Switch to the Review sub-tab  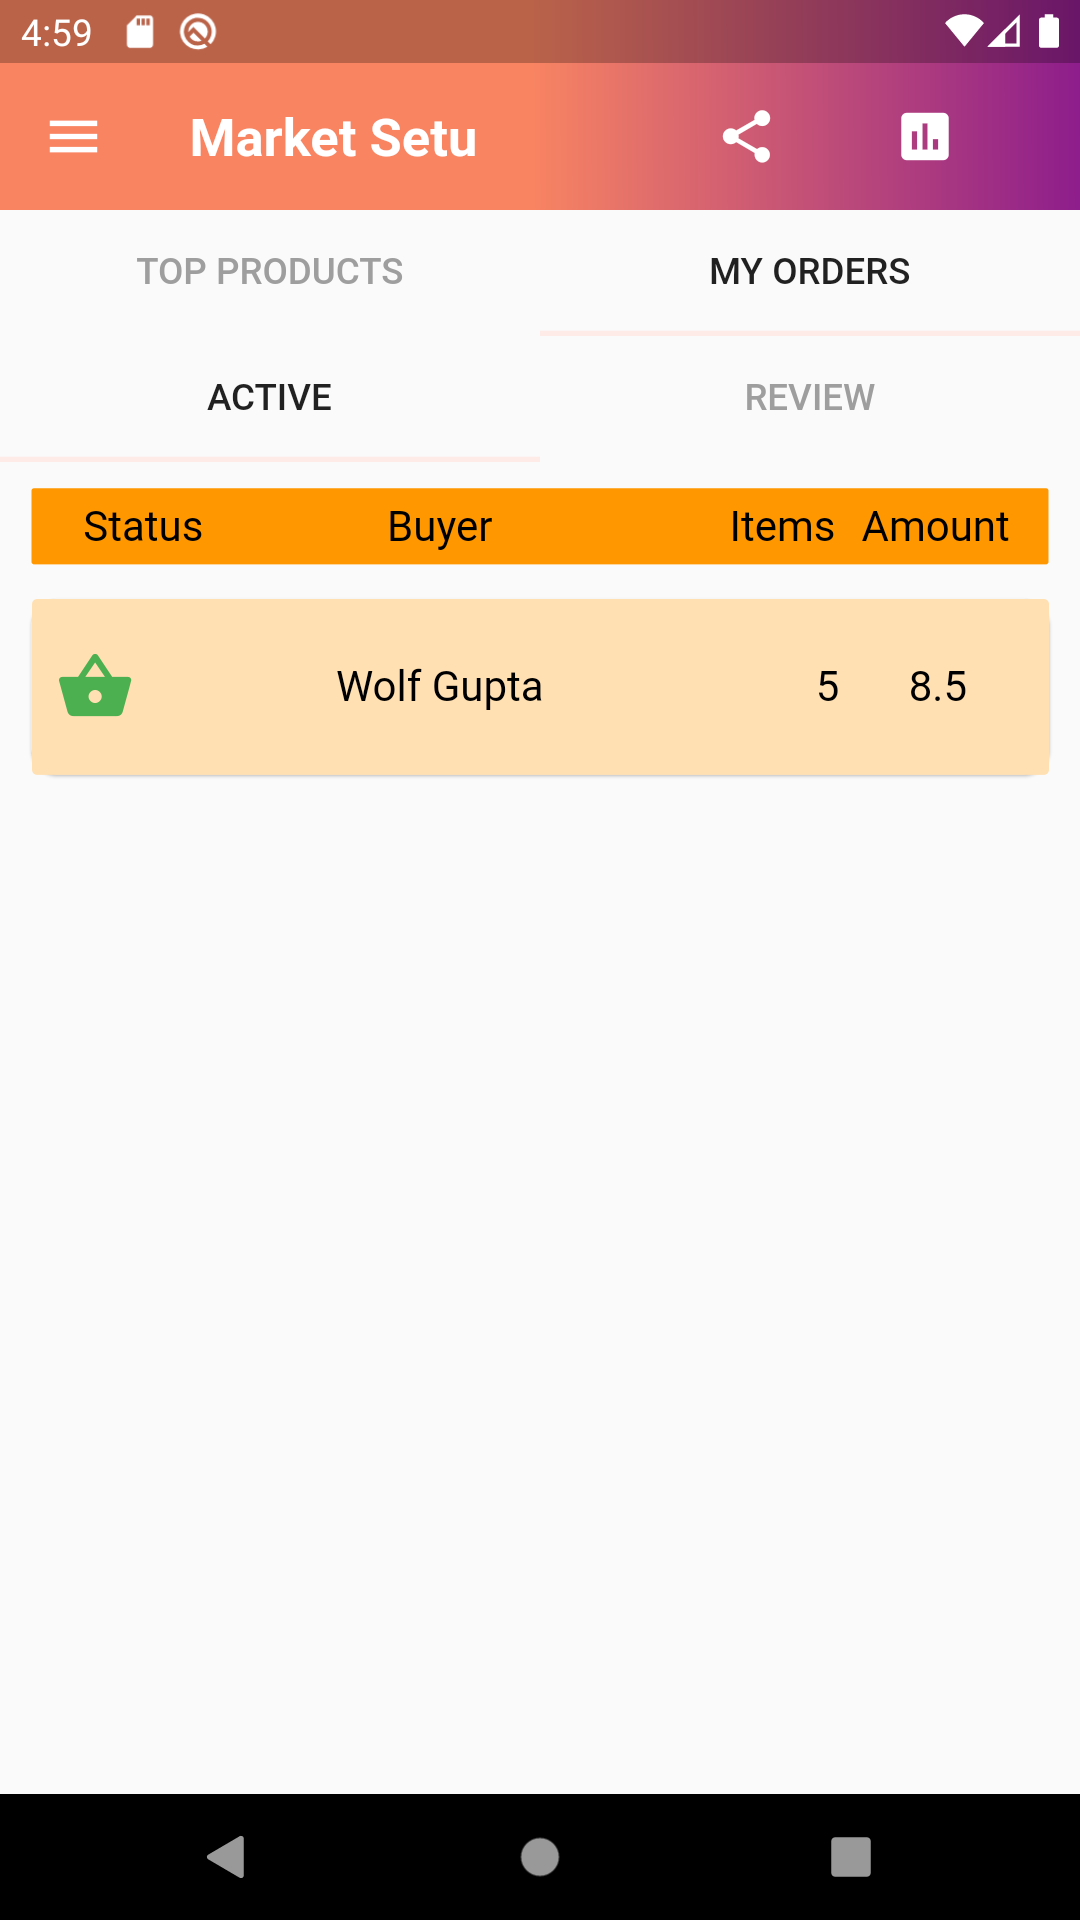click(x=810, y=398)
